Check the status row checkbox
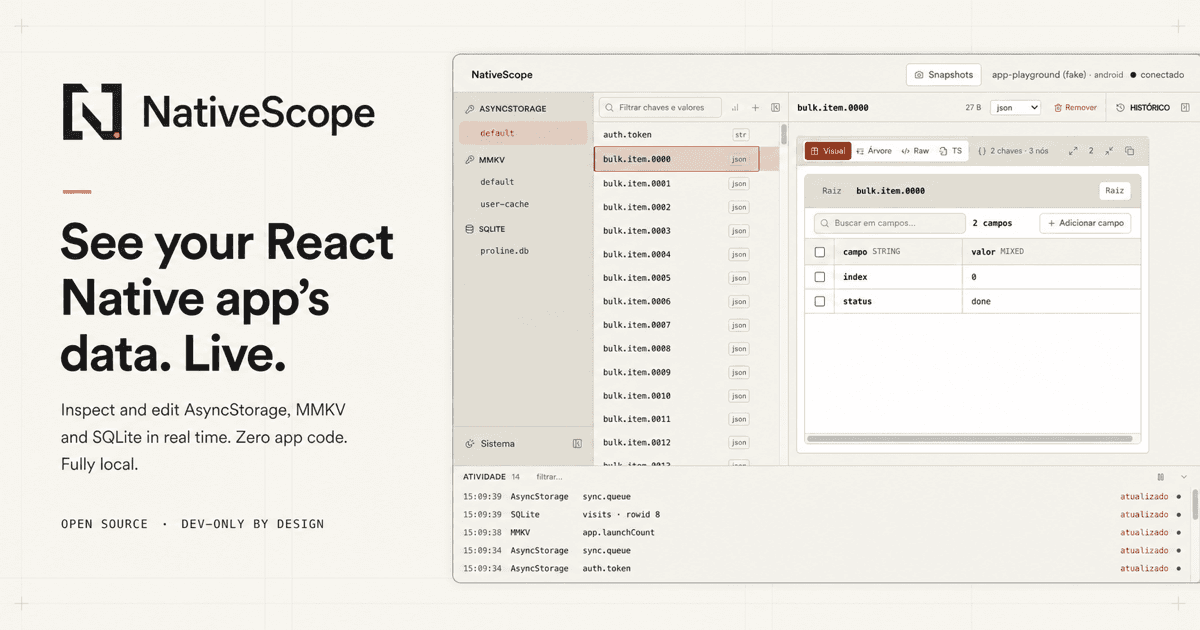Image resolution: width=1200 pixels, height=630 pixels. point(820,301)
